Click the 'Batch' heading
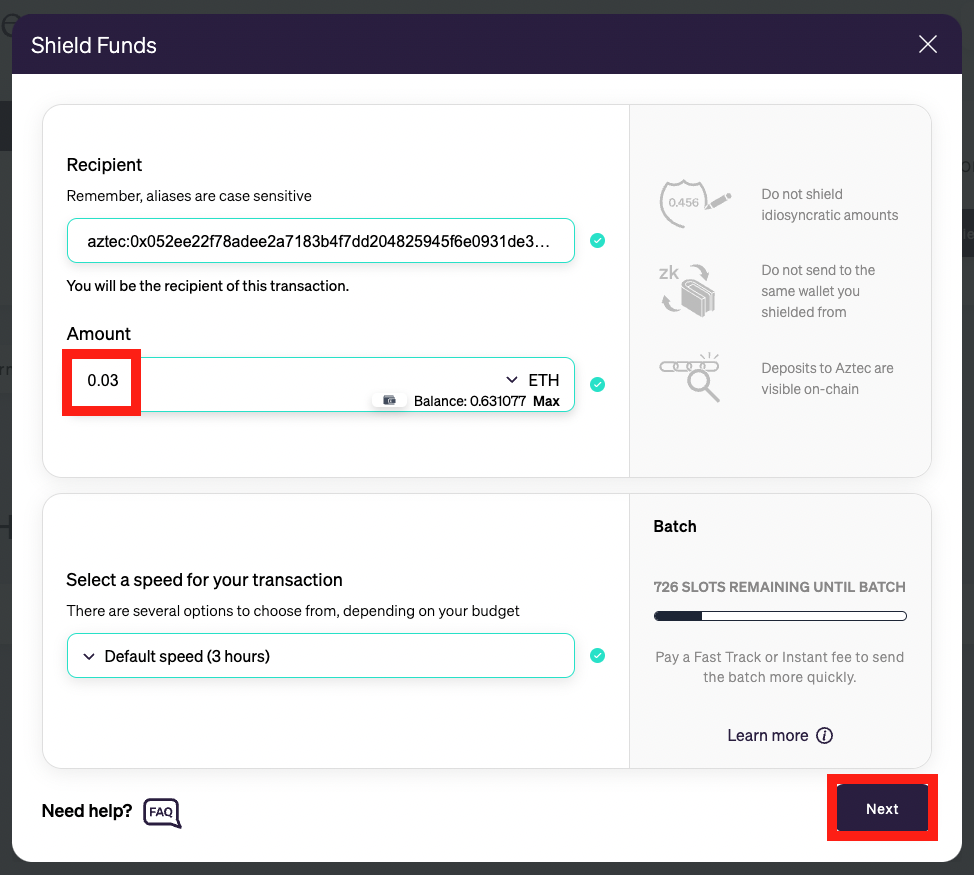This screenshot has height=875, width=974. click(675, 527)
